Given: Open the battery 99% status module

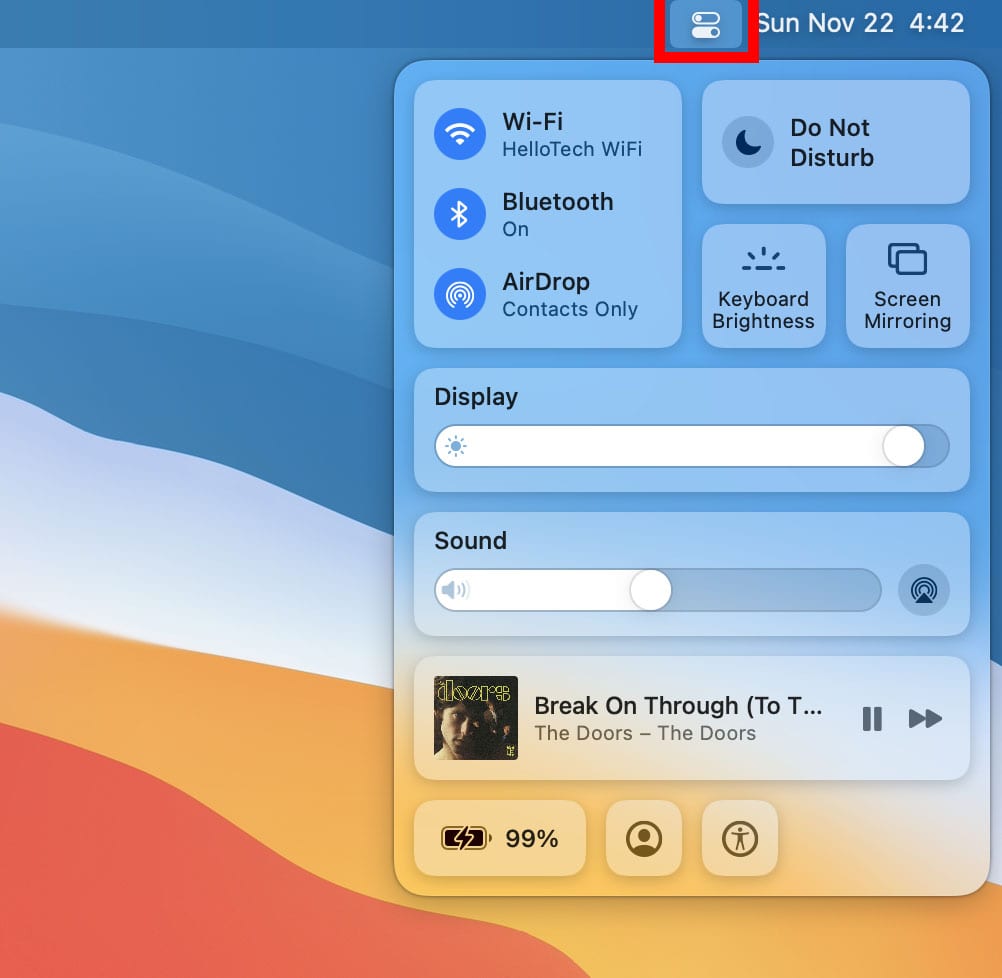Looking at the screenshot, I should [x=500, y=838].
